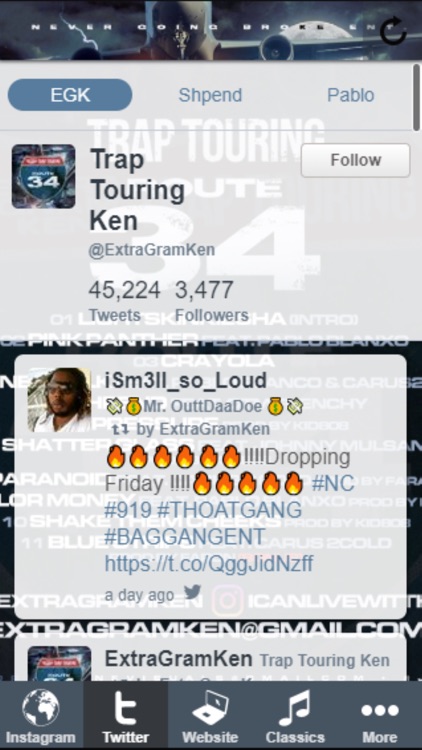
Task: Follow Trap Touring Ken
Action: pos(355,160)
